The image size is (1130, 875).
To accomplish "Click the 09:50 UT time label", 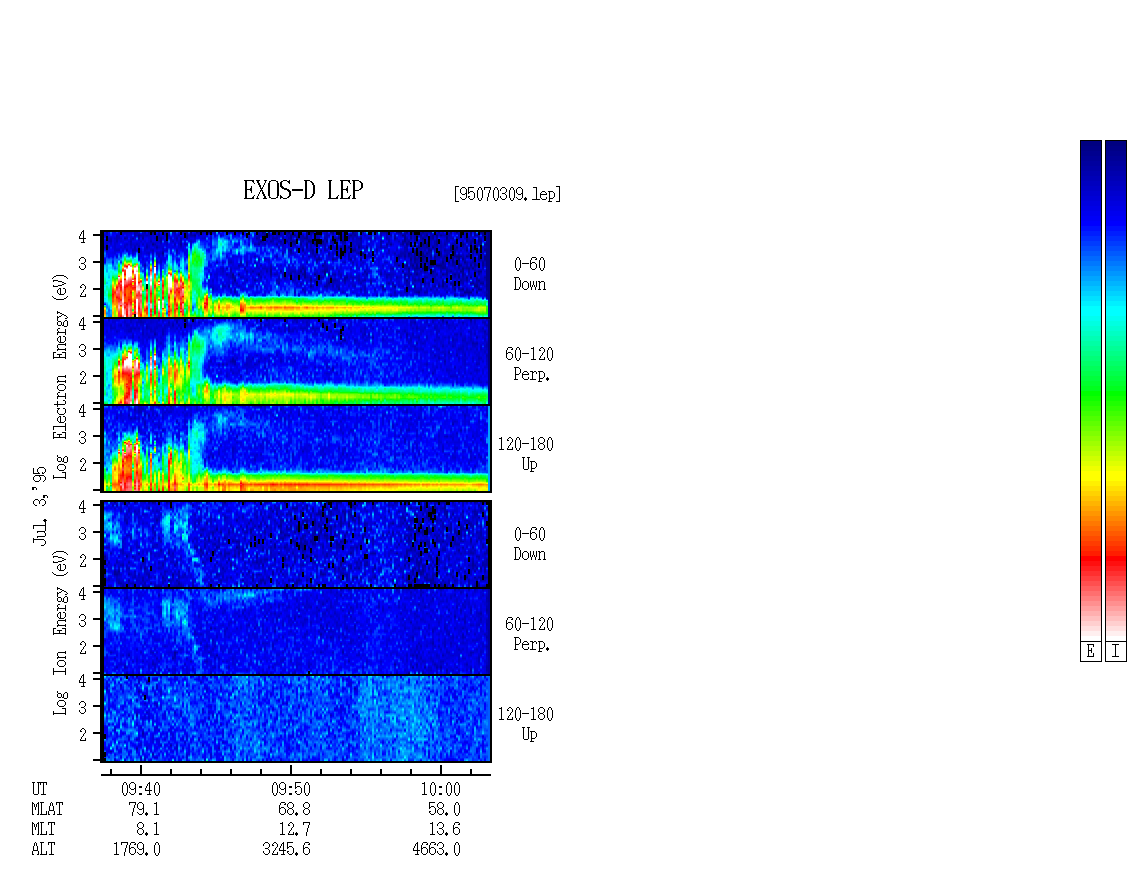I will (290, 790).
